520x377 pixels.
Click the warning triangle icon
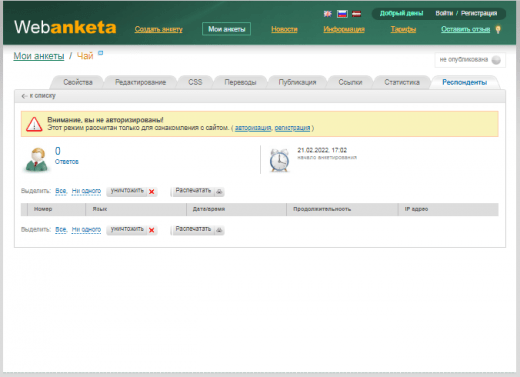point(34,124)
